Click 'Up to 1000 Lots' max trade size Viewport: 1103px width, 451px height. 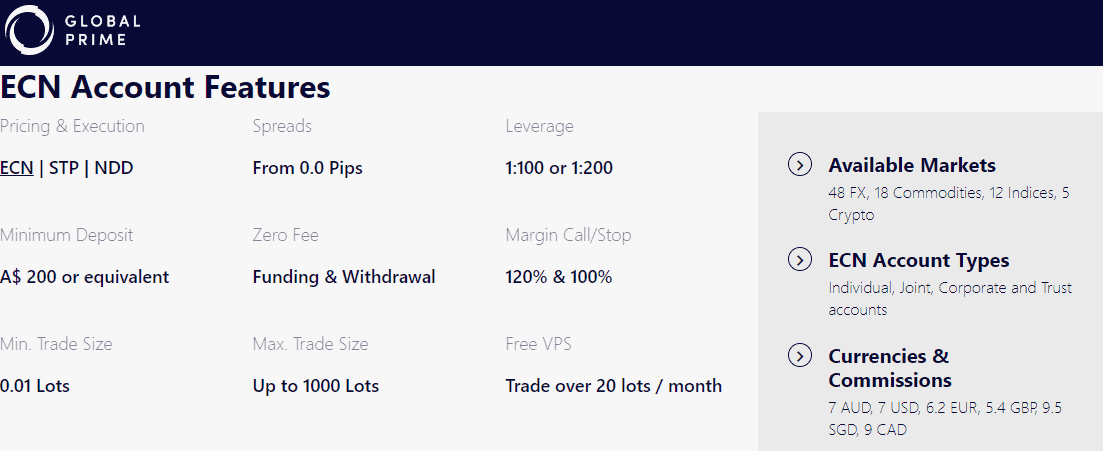[x=316, y=386]
